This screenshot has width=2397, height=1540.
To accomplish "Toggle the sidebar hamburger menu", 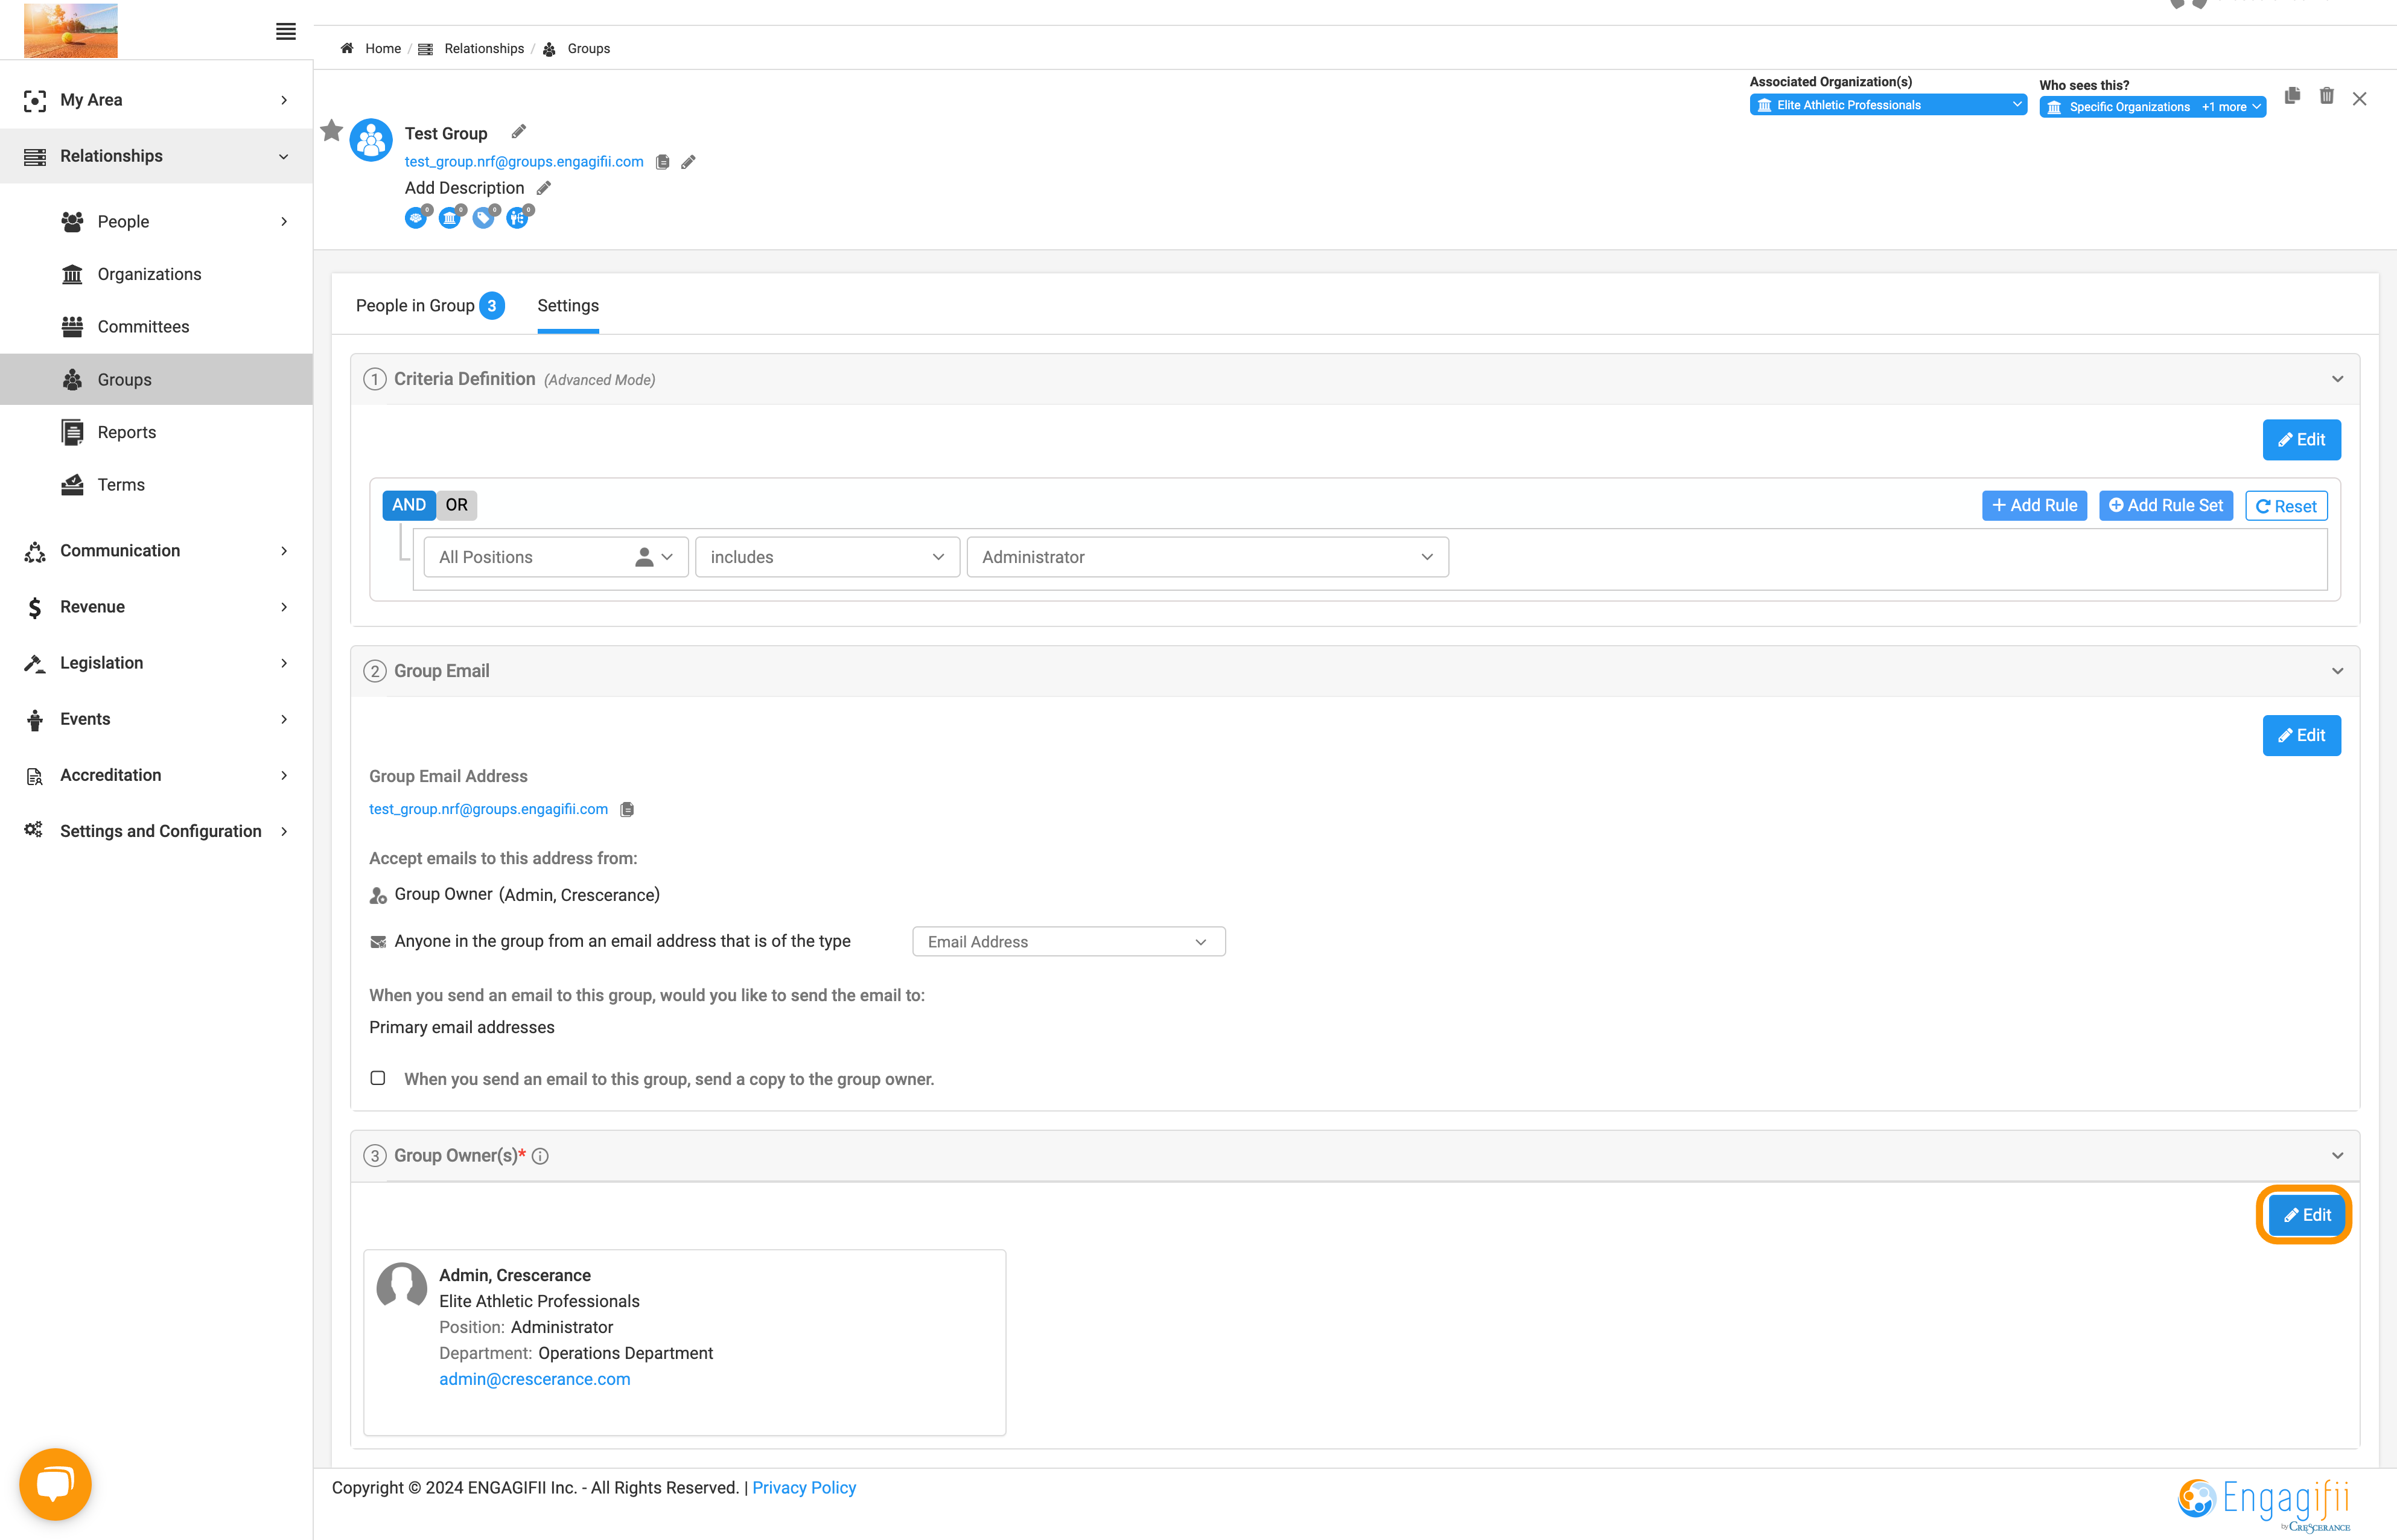I will pos(286,31).
